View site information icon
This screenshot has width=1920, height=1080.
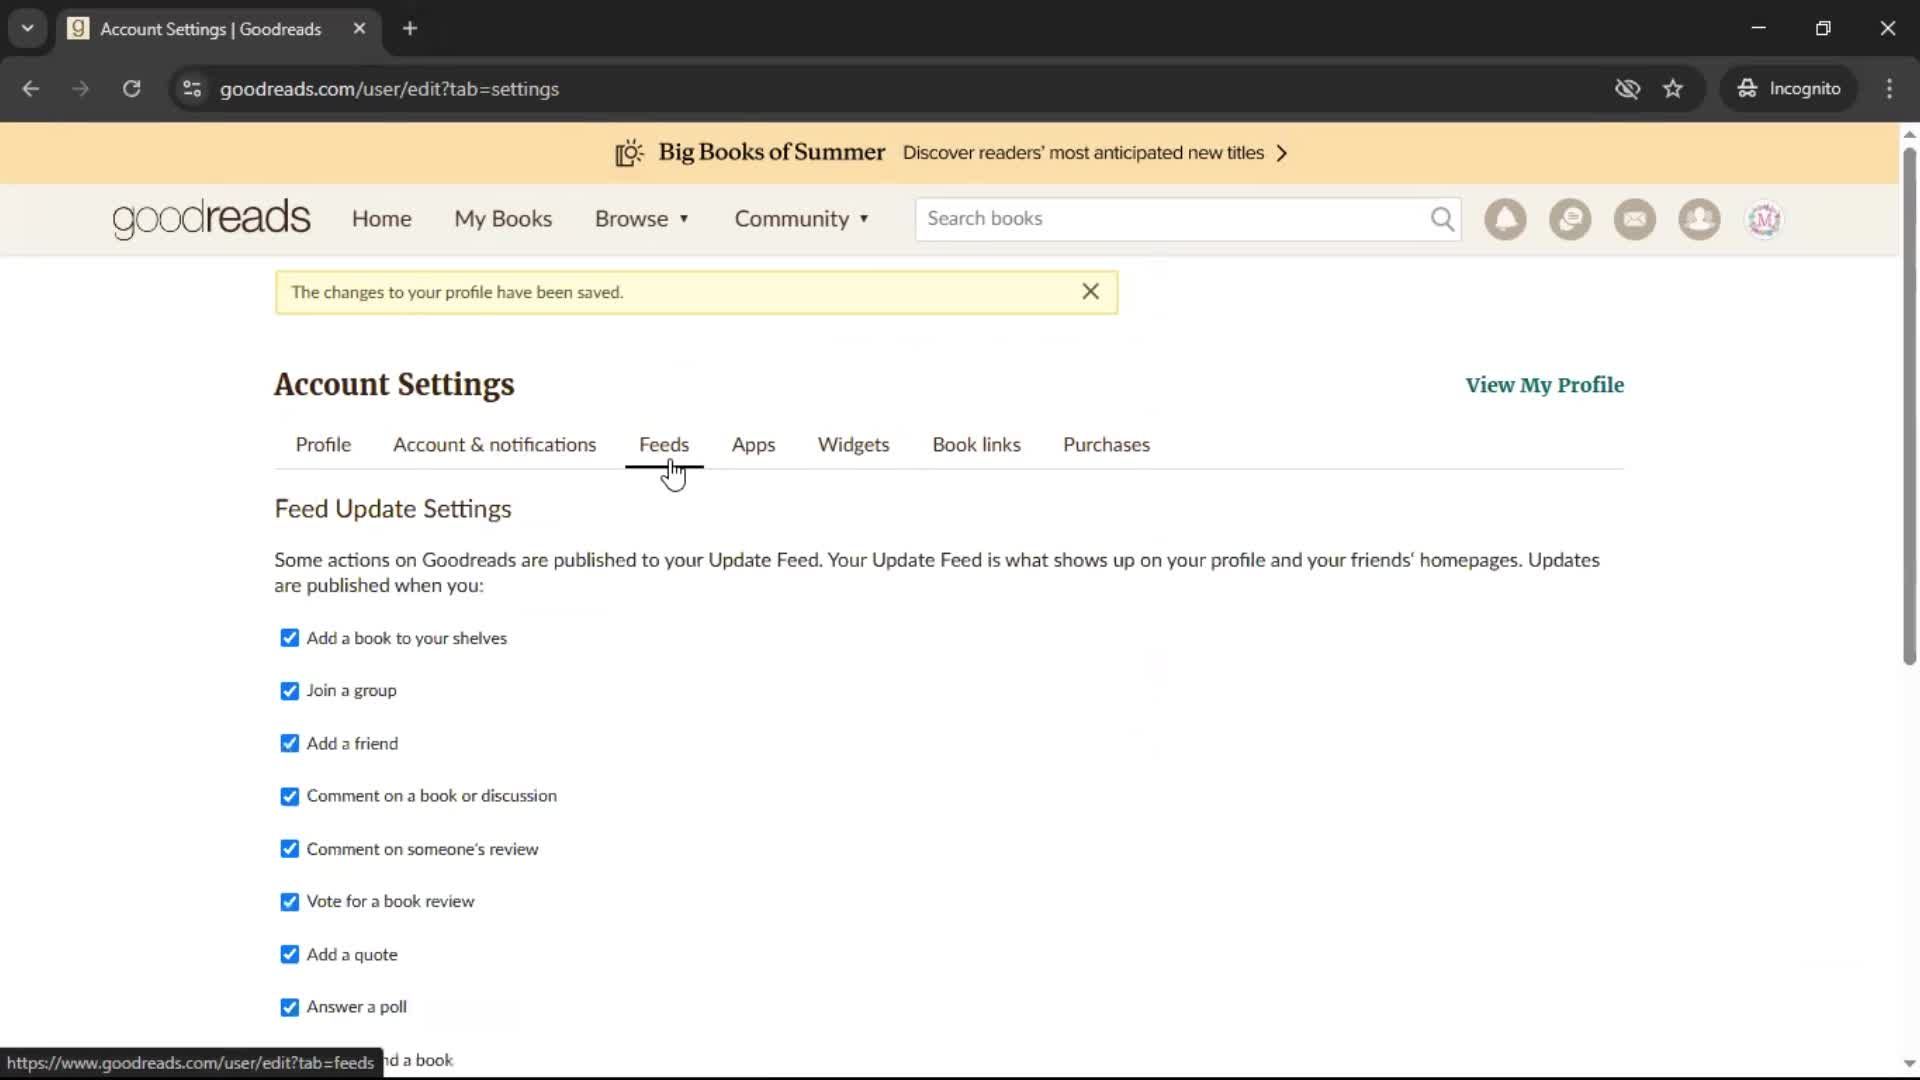click(x=192, y=89)
